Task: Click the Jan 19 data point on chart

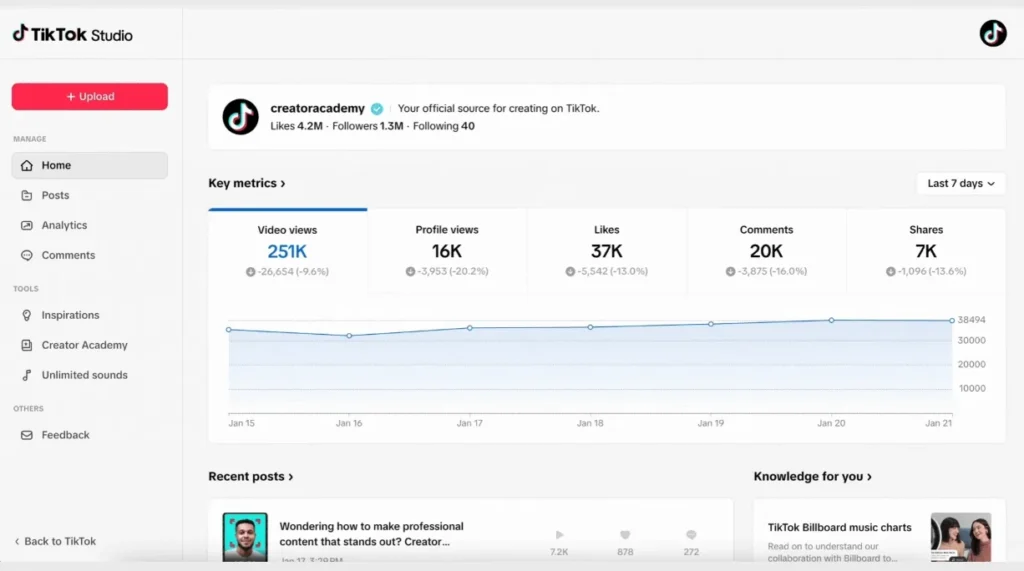Action: (x=711, y=324)
